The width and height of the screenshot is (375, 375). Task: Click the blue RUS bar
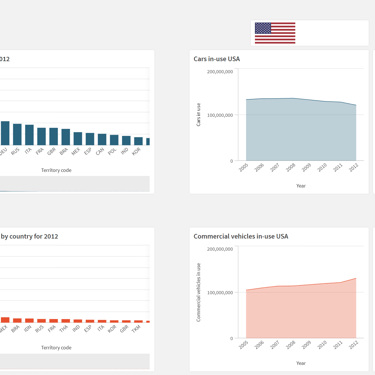tap(17, 134)
